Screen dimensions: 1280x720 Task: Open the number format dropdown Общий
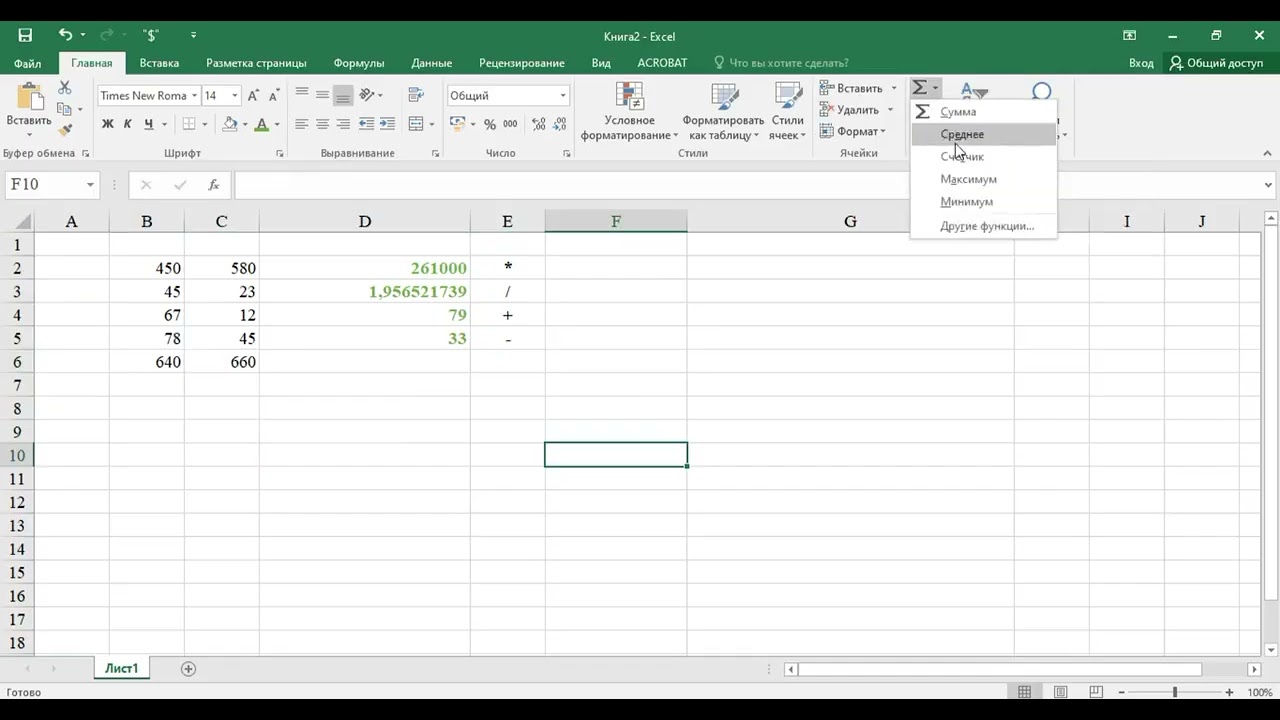click(508, 95)
